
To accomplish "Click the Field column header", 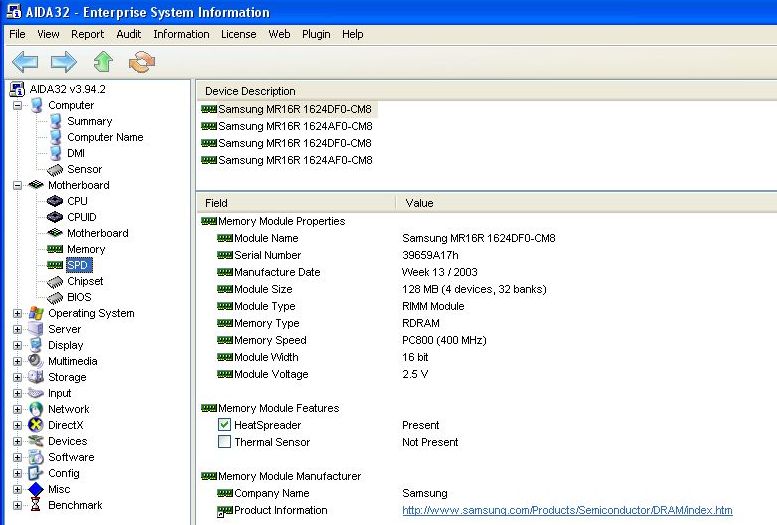I will pyautogui.click(x=216, y=203).
